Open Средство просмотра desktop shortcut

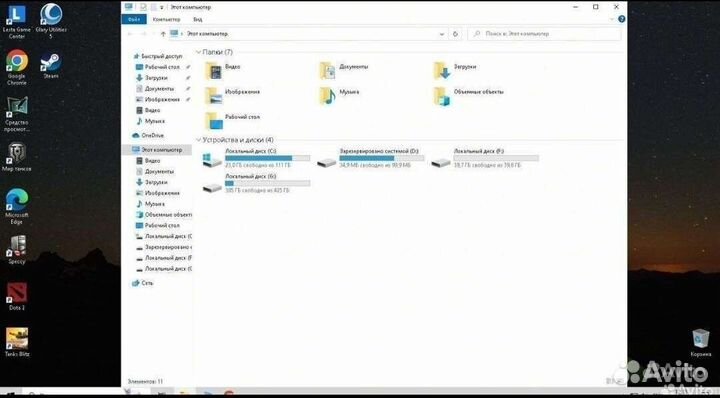coord(17,114)
